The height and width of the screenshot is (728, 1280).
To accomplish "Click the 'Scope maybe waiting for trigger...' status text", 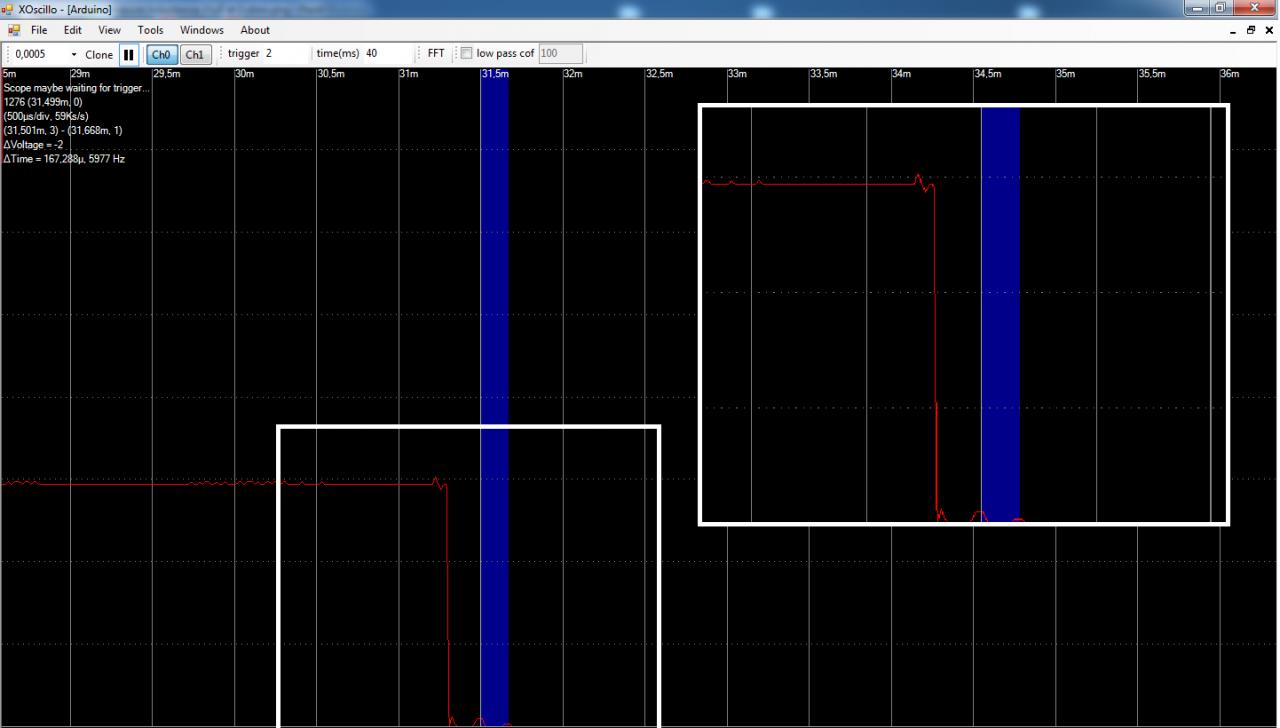I will [76, 88].
